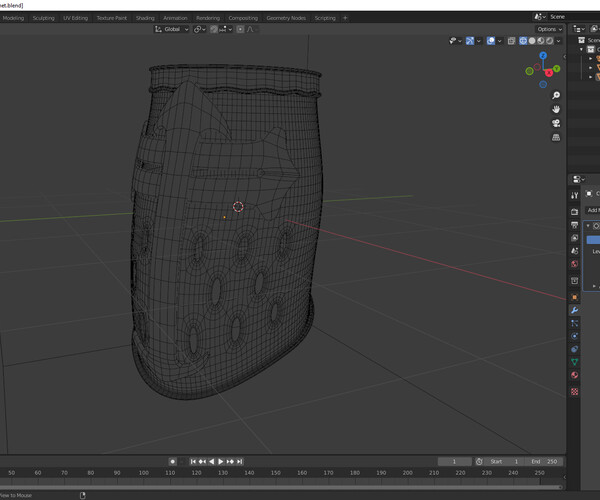600x500 pixels.
Task: Toggle viewport overlays on or off
Action: point(491,41)
